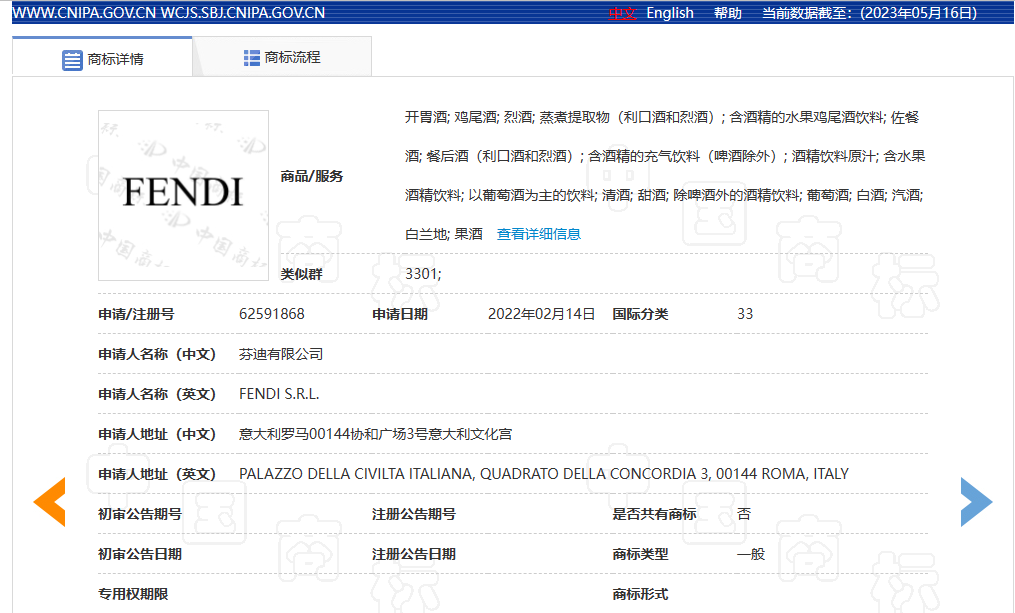Click the 申请人名称（中文）label
This screenshot has height=613, width=1015.
click(x=157, y=354)
